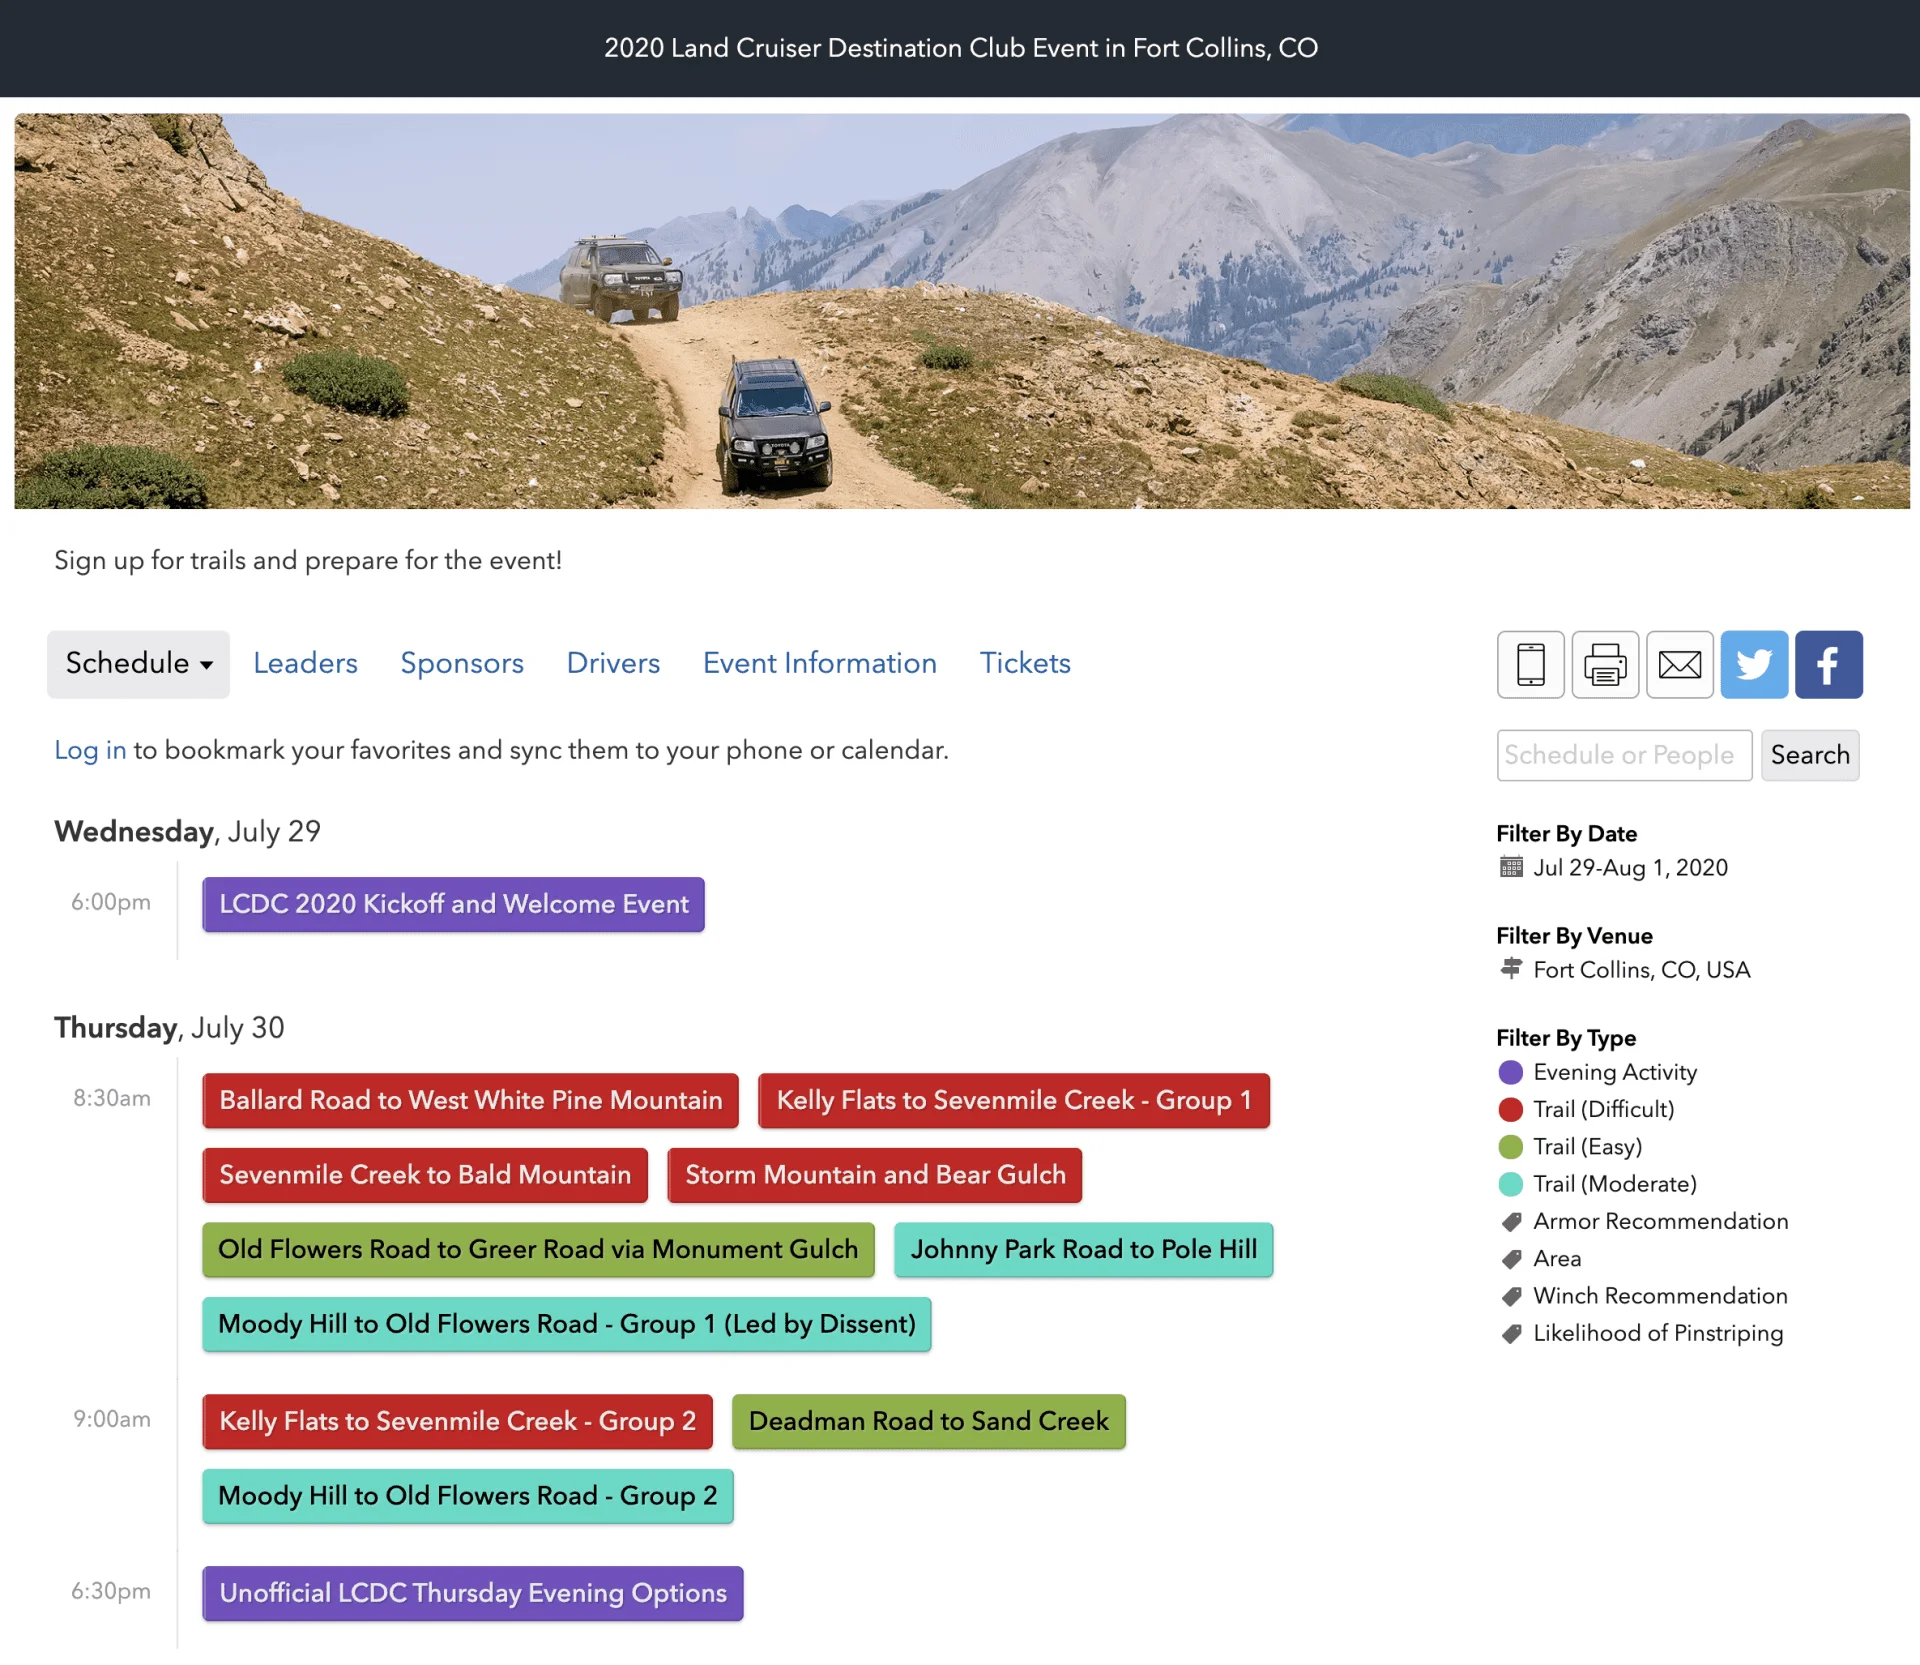The image size is (1920, 1665).
Task: Click the envelope email icon
Action: tap(1680, 664)
